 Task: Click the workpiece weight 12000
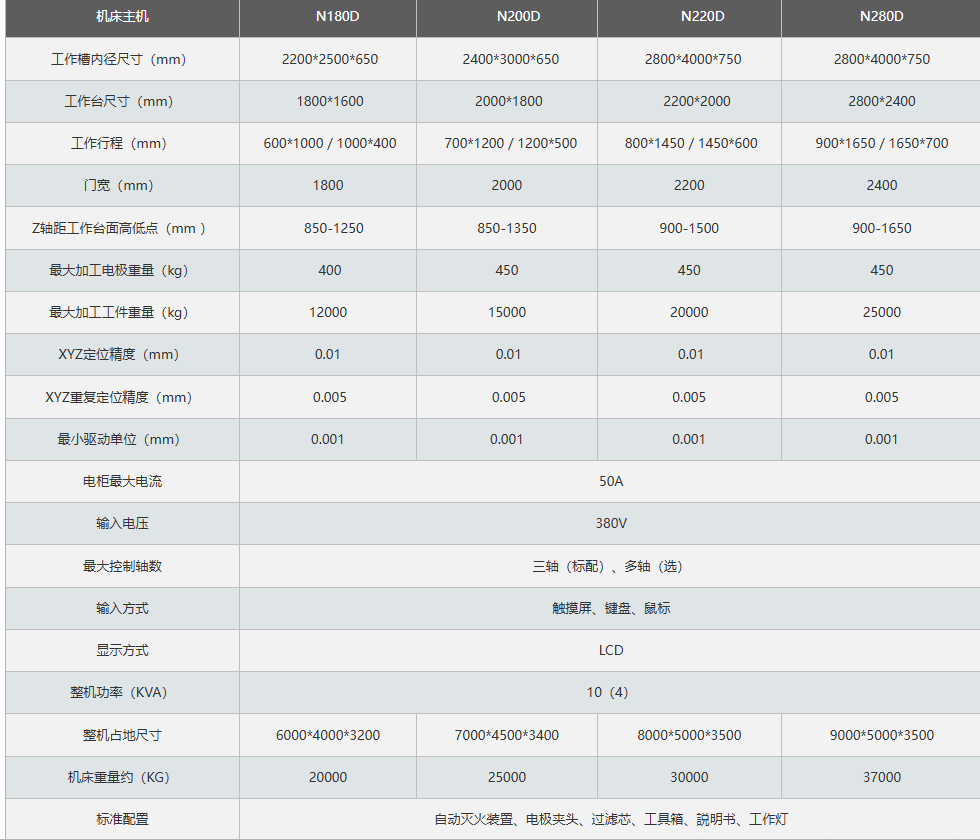click(328, 312)
